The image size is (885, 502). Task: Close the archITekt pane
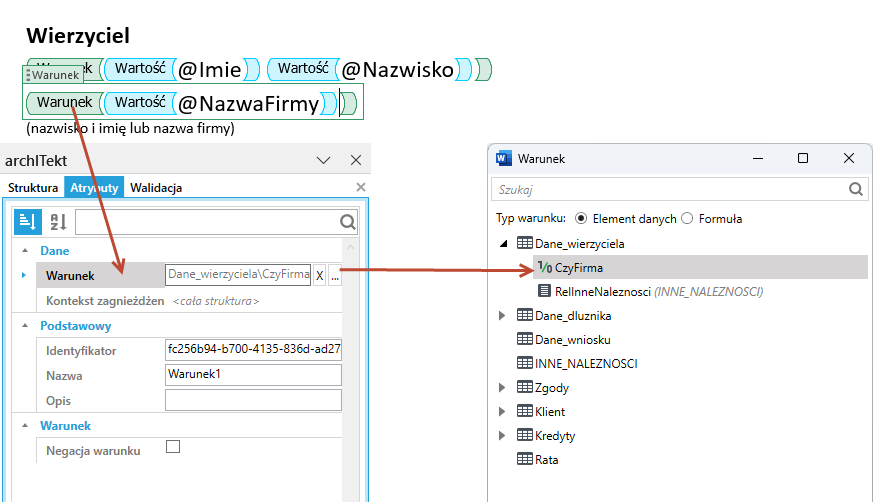click(356, 160)
